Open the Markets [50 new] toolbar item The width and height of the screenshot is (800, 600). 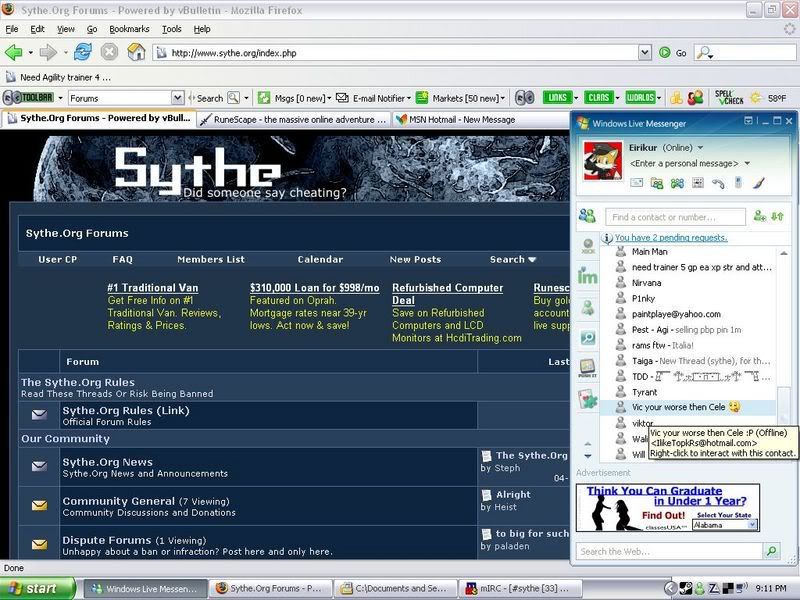click(460, 98)
